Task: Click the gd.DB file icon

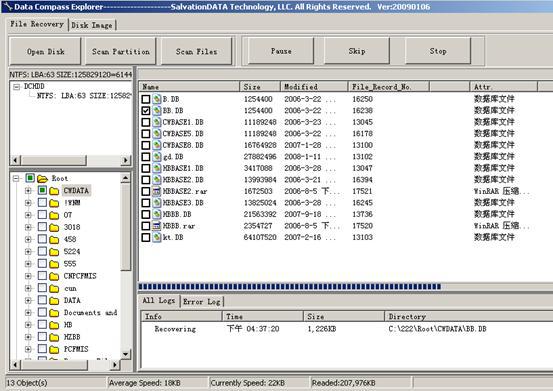Action: coord(157,157)
